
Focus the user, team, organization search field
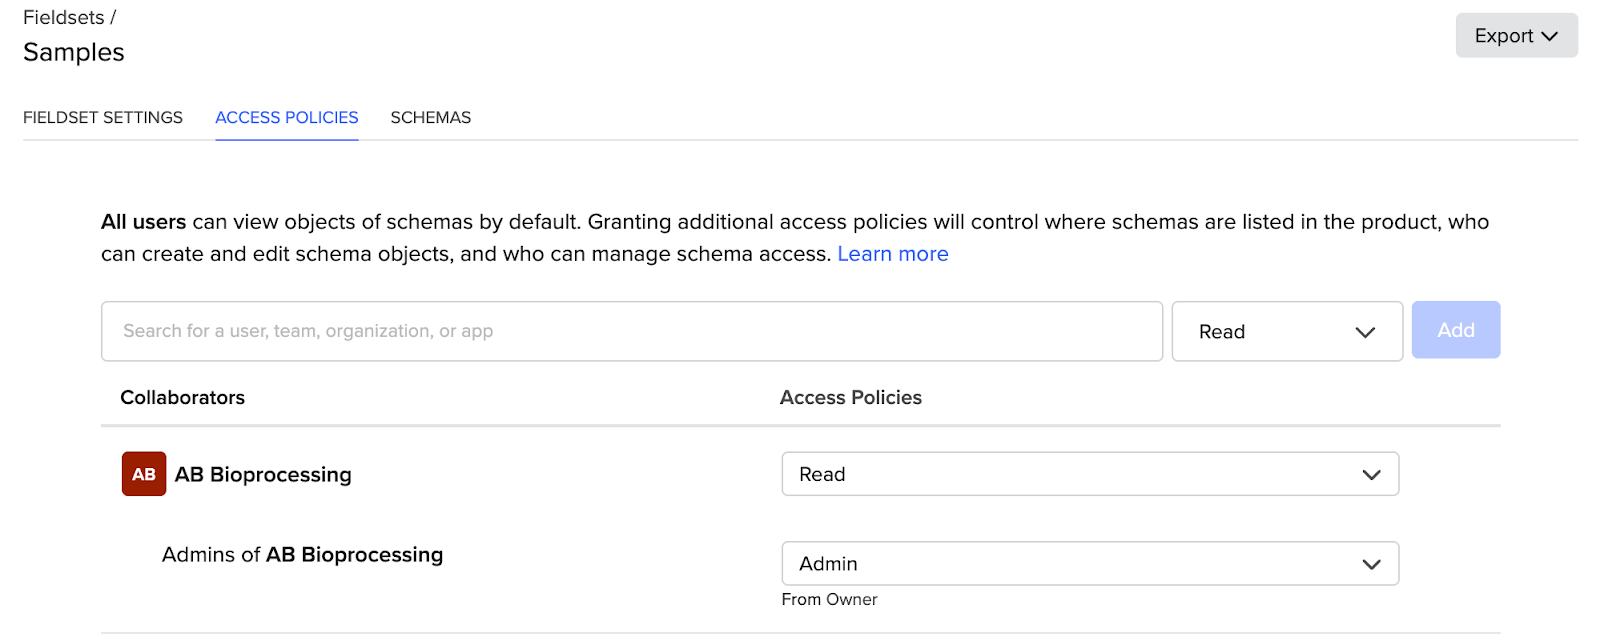pos(631,331)
